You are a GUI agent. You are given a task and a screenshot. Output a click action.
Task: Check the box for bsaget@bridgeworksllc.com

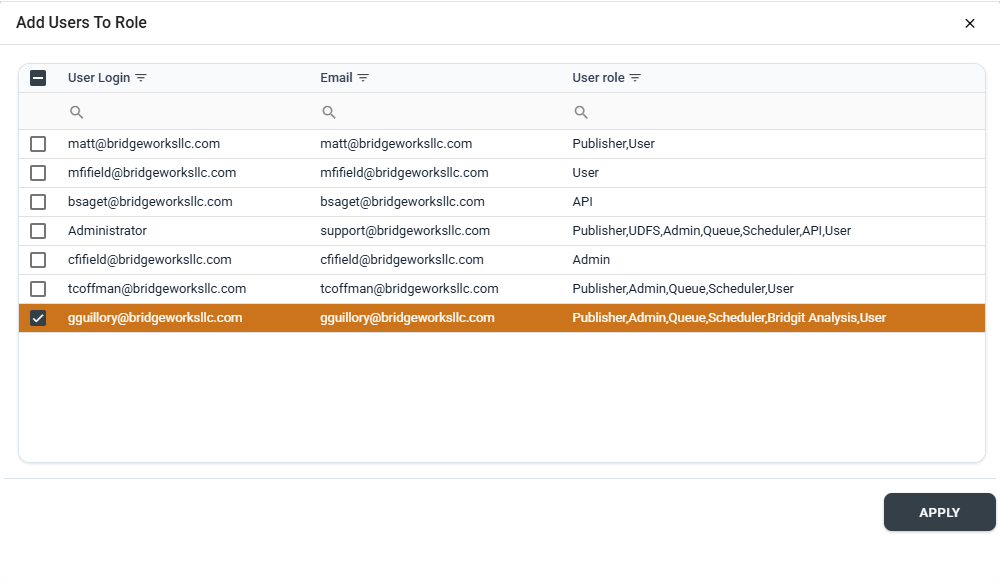pos(38,202)
